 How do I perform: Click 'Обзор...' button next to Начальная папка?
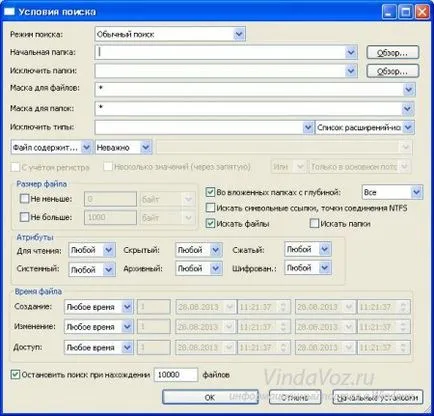(x=393, y=53)
